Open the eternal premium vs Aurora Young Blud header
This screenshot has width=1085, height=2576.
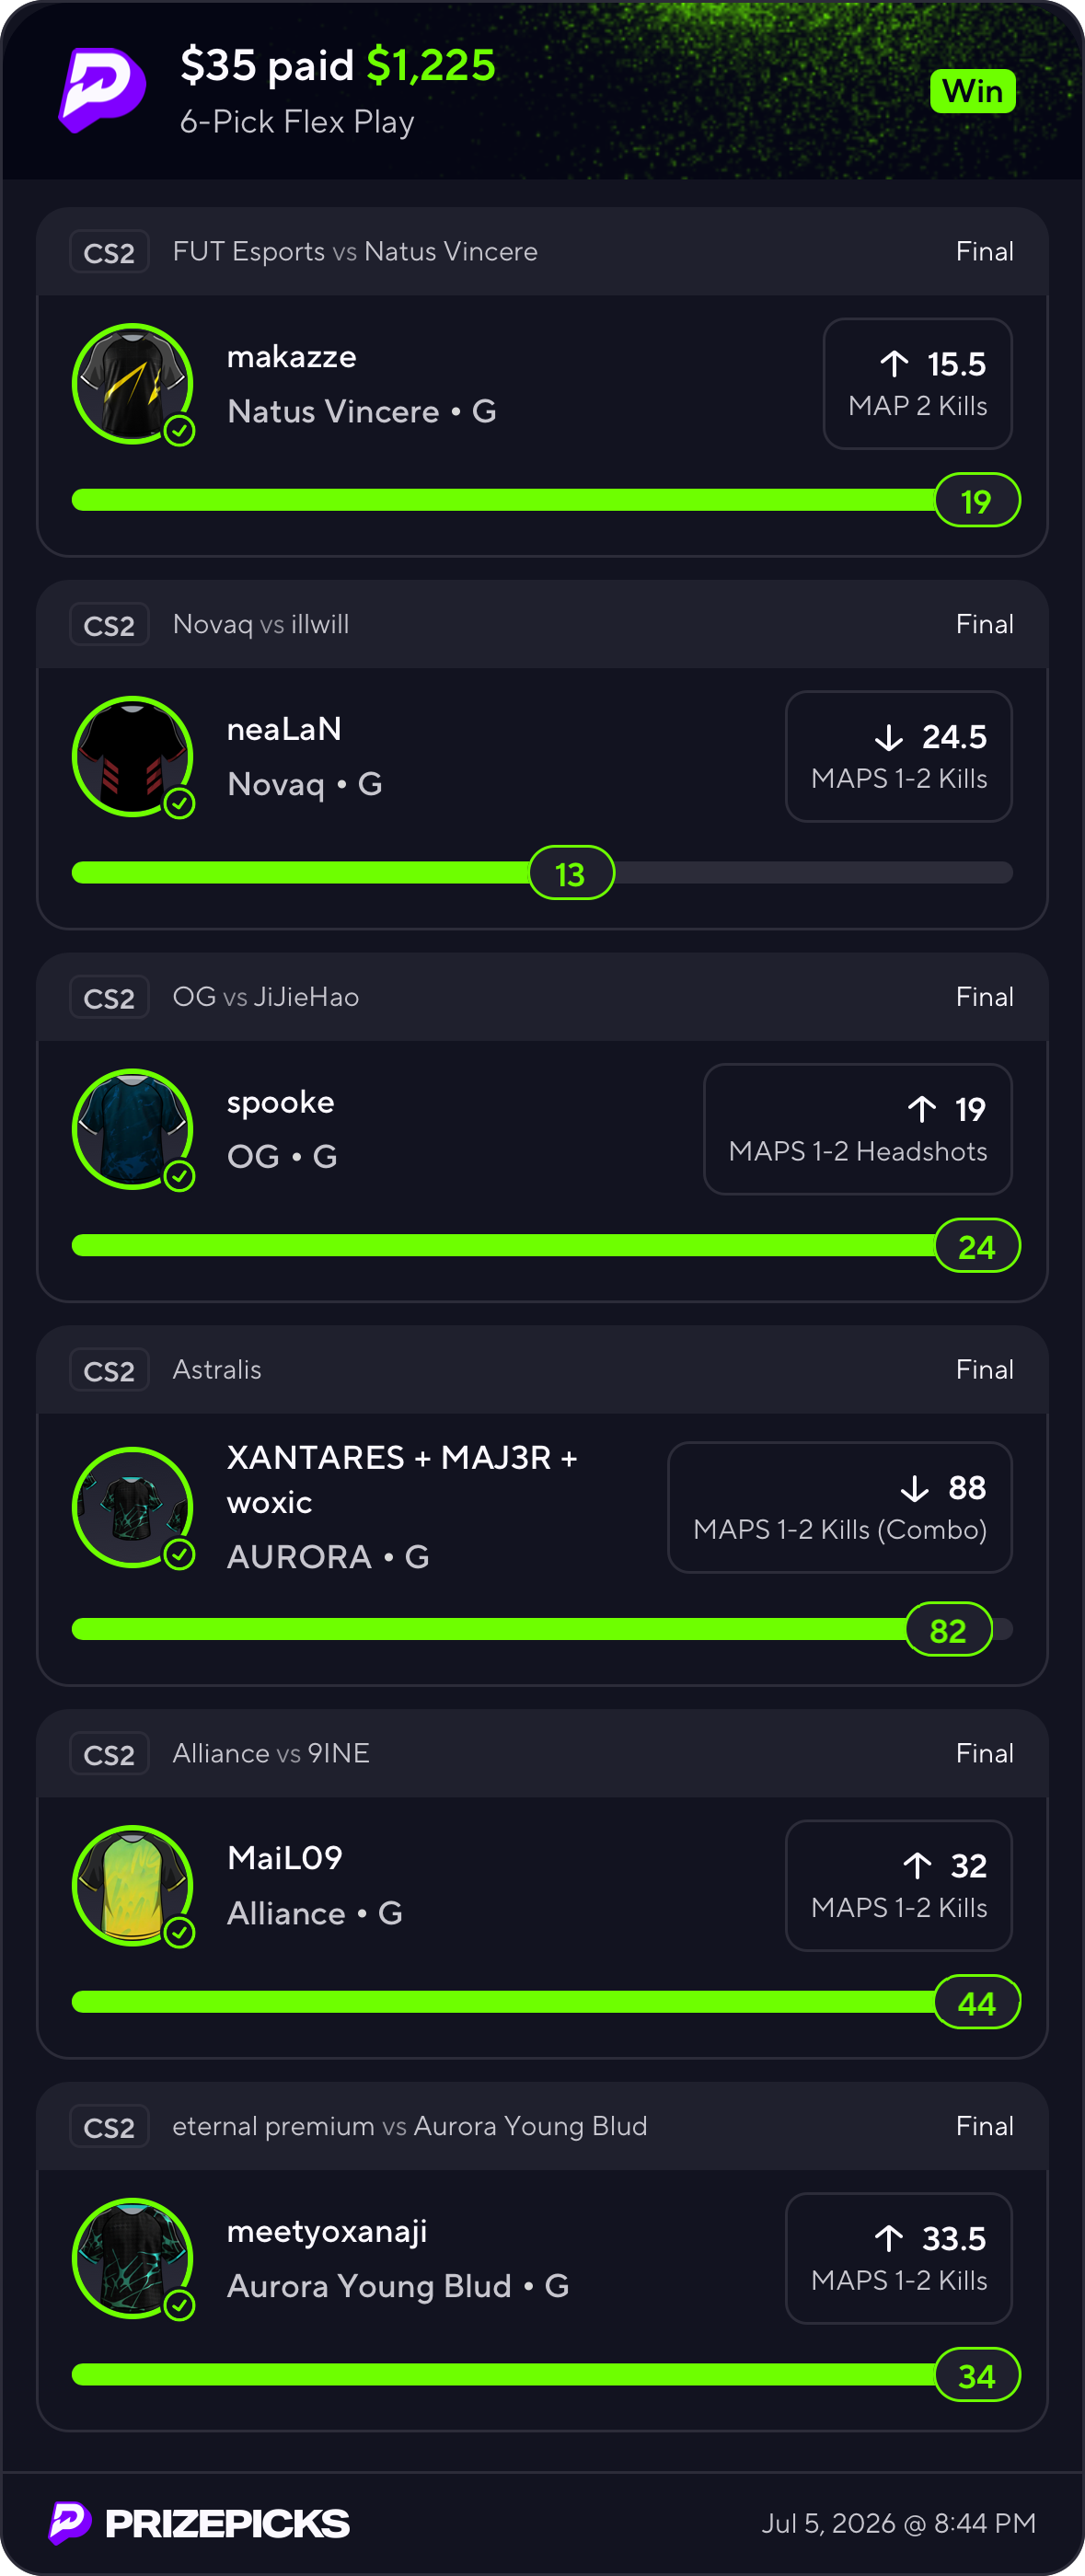[542, 2126]
